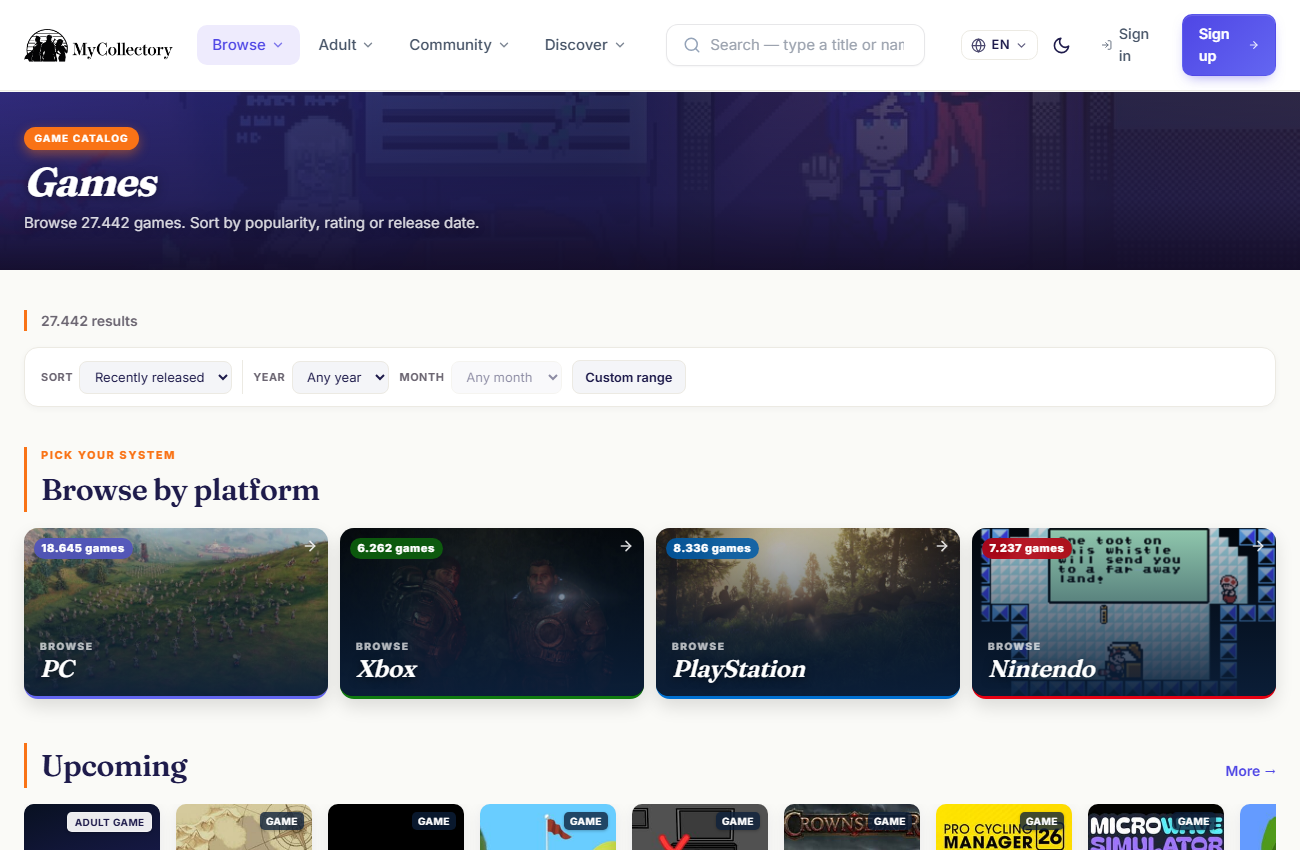Click the 27.442 results text
Screen dimensions: 1300x850
point(89,321)
